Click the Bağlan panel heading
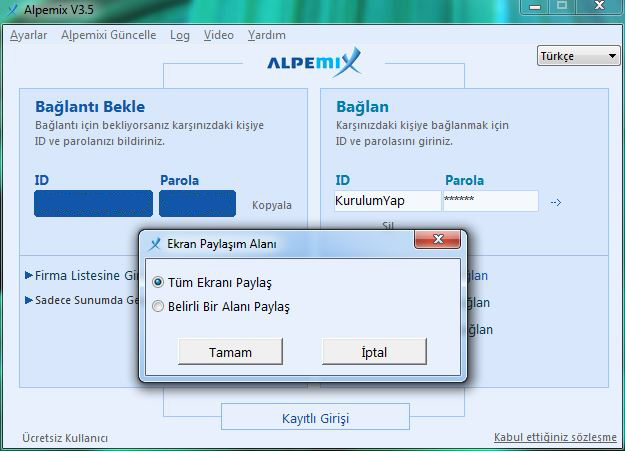Image resolution: width=625 pixels, height=451 pixels. tap(362, 107)
